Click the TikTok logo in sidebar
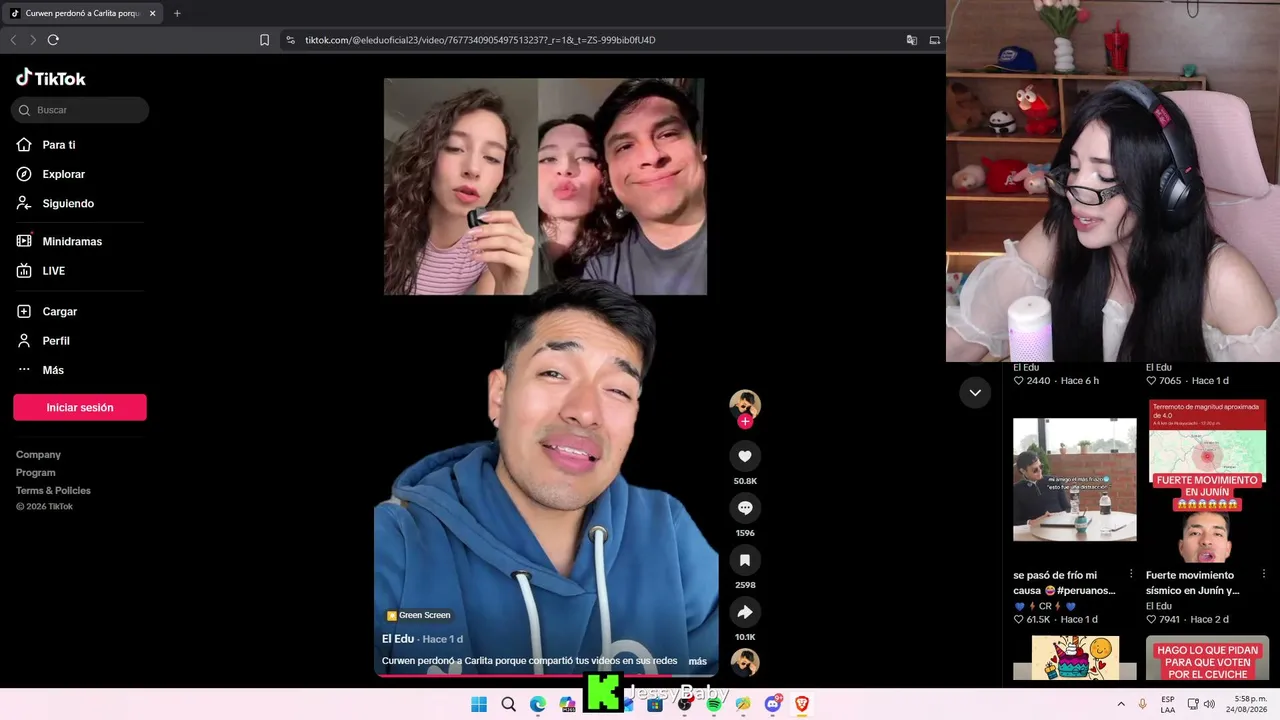This screenshot has width=1280, height=720. 51,78
